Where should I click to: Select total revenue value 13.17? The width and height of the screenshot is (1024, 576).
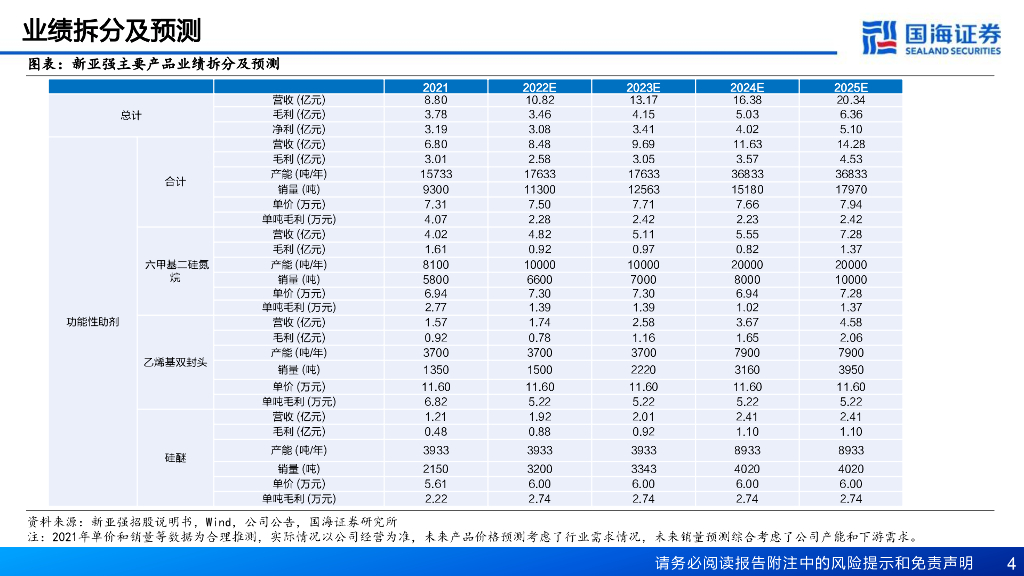(643, 100)
